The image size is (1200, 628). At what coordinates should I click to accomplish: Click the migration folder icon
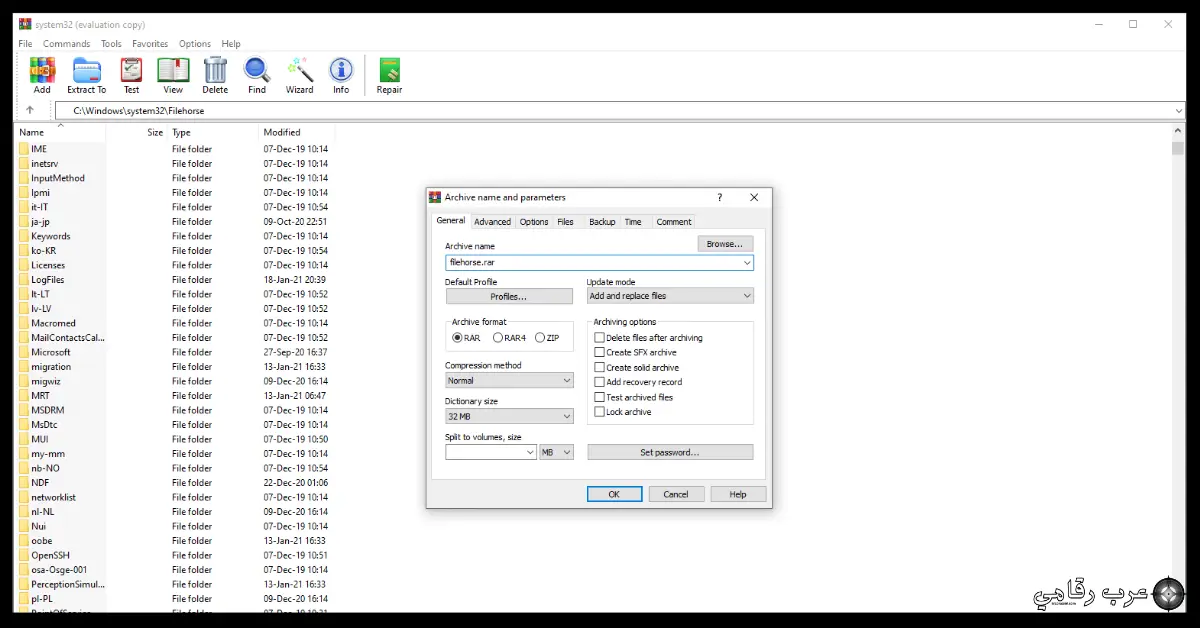click(x=24, y=367)
